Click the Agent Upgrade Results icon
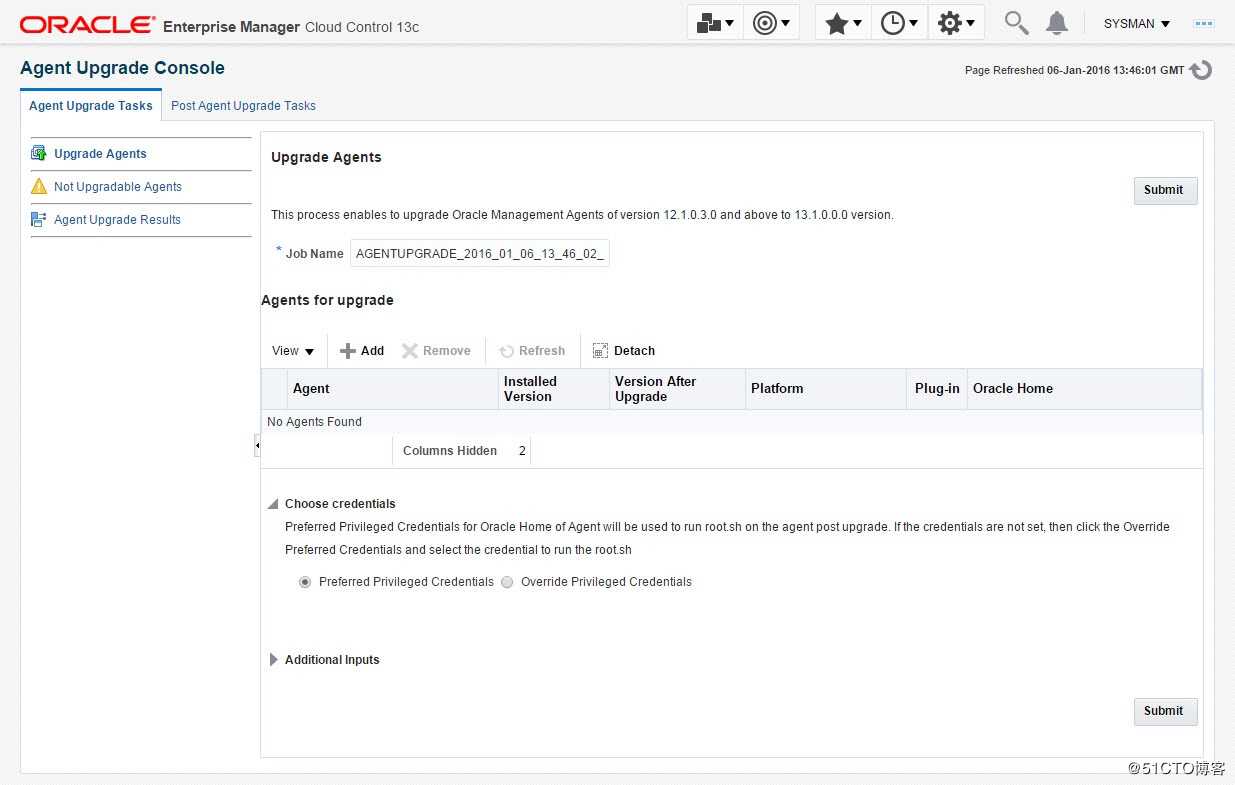 pos(39,219)
